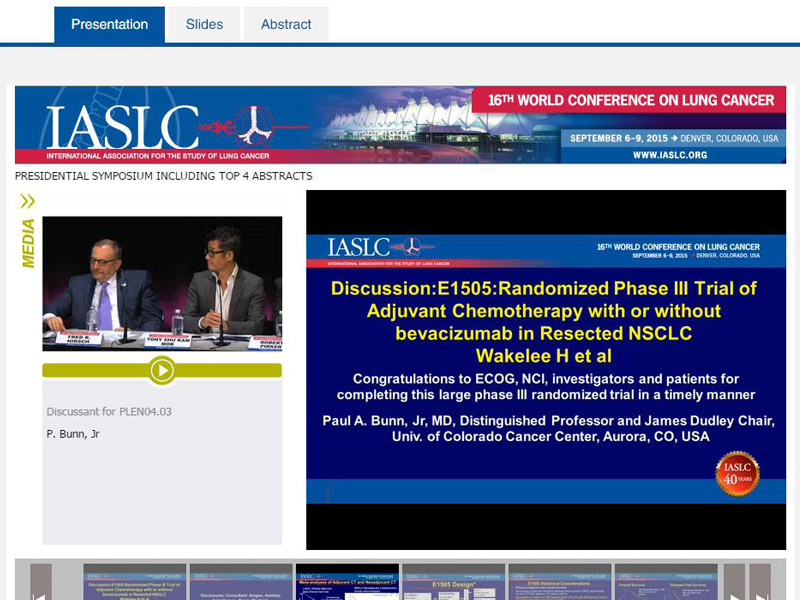Advance to next slide in thumbnail strip
Screen dimensions: 800x600
click(735, 582)
